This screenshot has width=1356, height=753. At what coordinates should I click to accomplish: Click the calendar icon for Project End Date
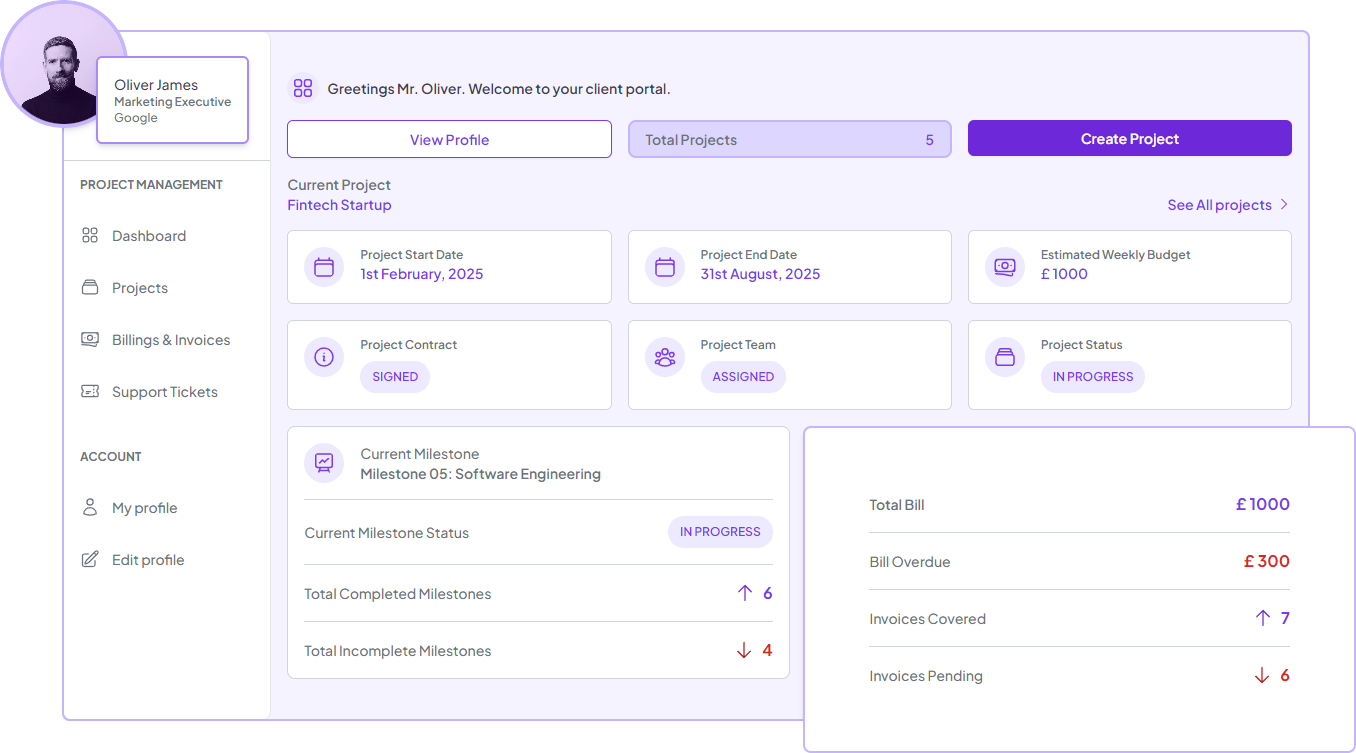coord(664,267)
